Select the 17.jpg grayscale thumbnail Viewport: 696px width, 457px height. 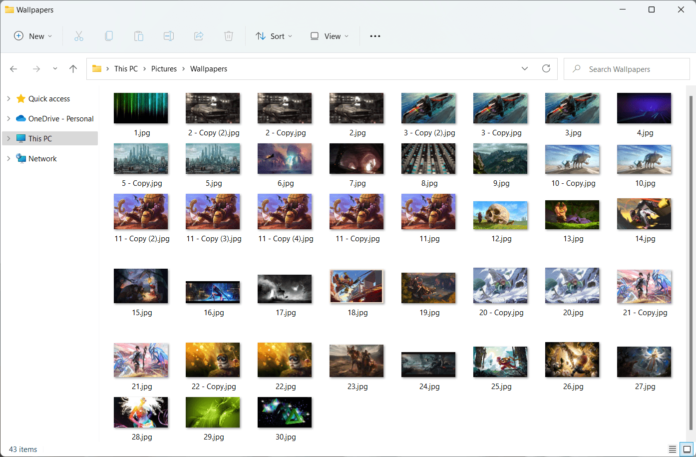pos(285,289)
